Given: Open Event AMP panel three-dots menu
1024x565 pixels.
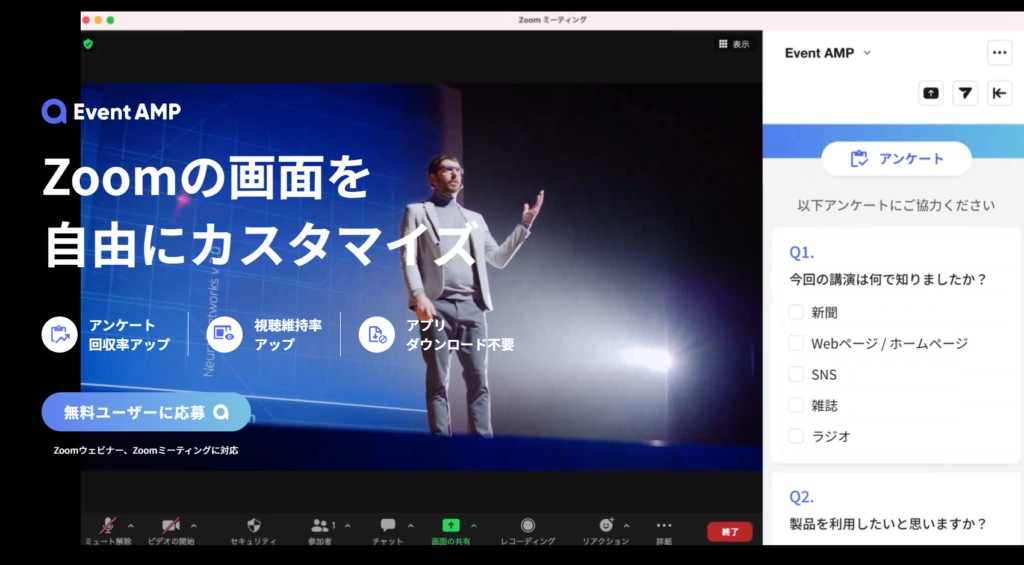Looking at the screenshot, I should click(x=999, y=52).
